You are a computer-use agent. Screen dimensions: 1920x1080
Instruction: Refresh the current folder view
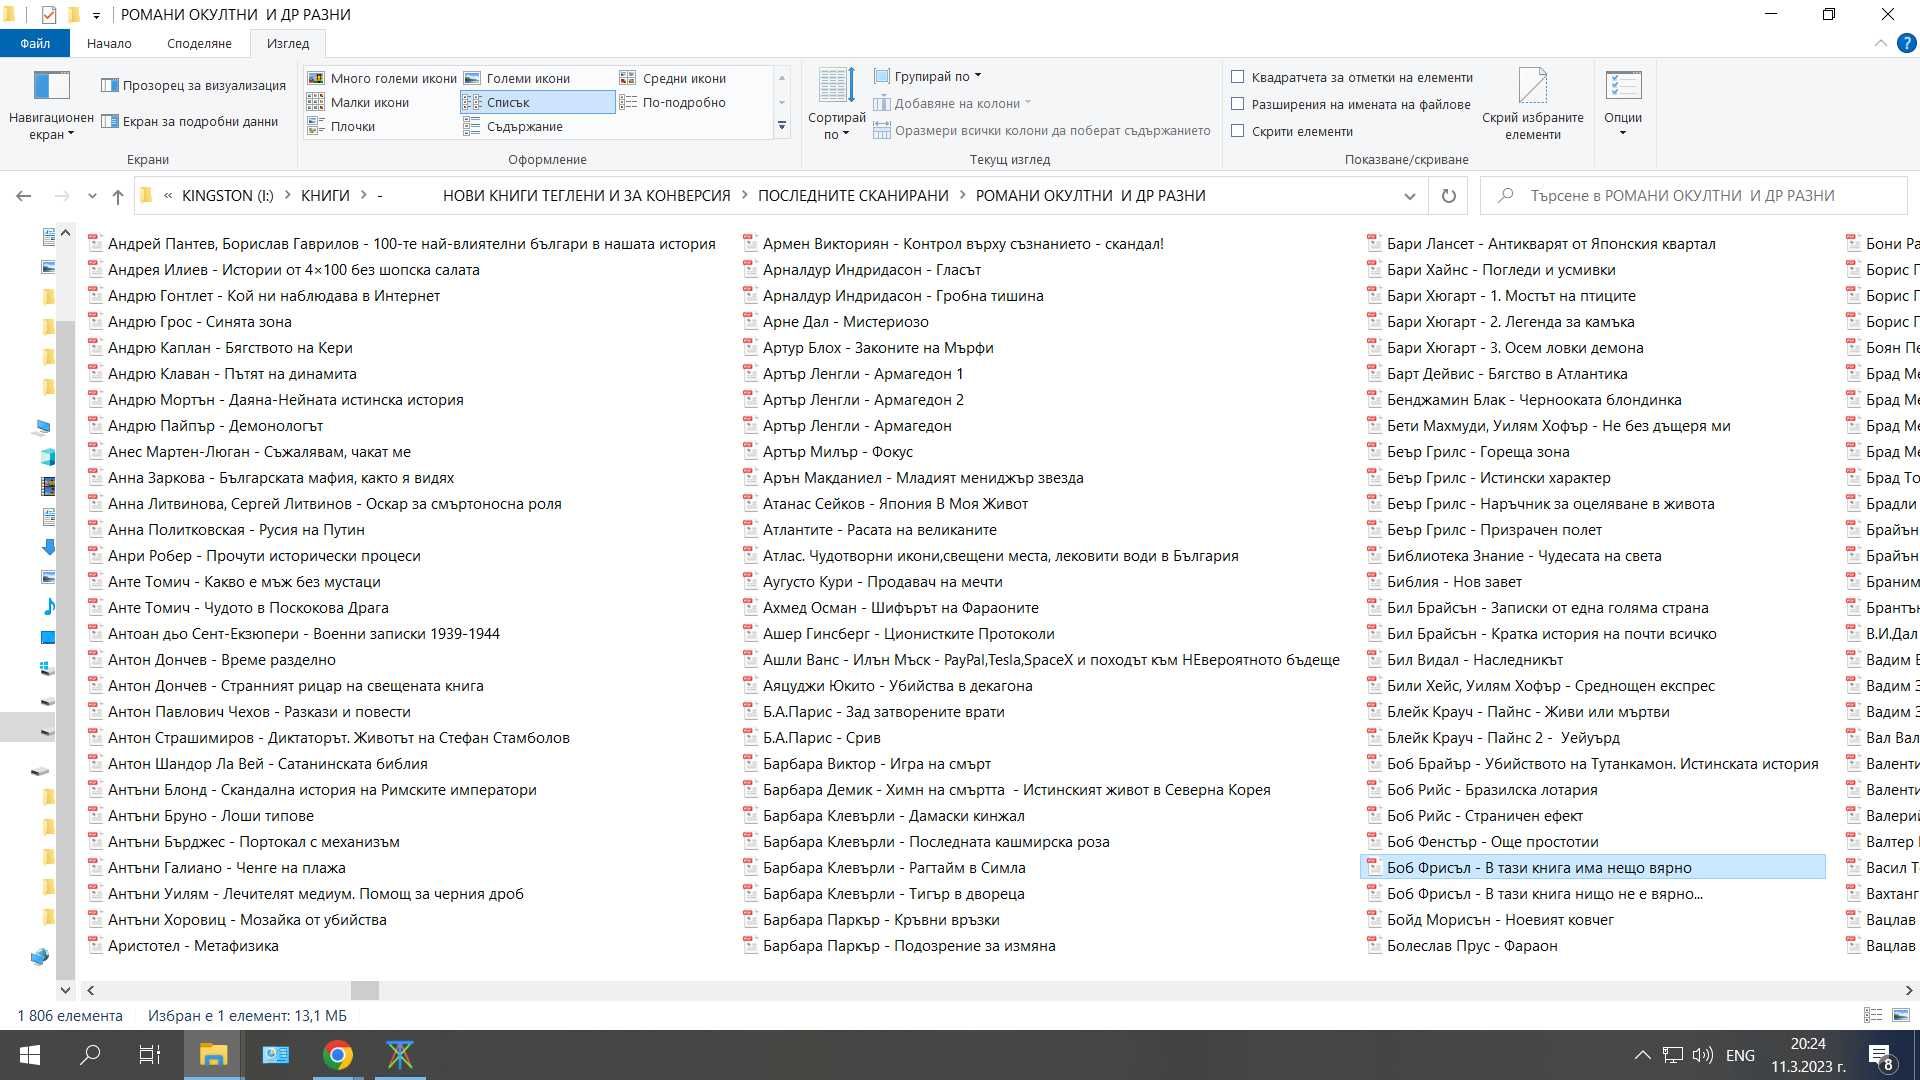[x=1448, y=196]
